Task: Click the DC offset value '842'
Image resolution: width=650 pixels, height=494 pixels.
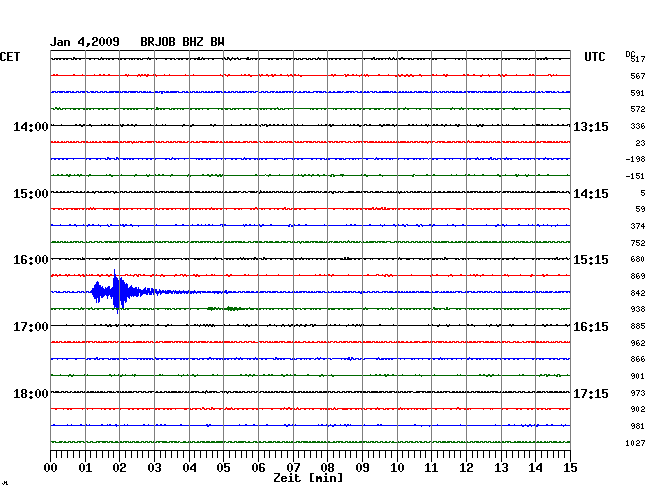Action: pyautogui.click(x=638, y=293)
